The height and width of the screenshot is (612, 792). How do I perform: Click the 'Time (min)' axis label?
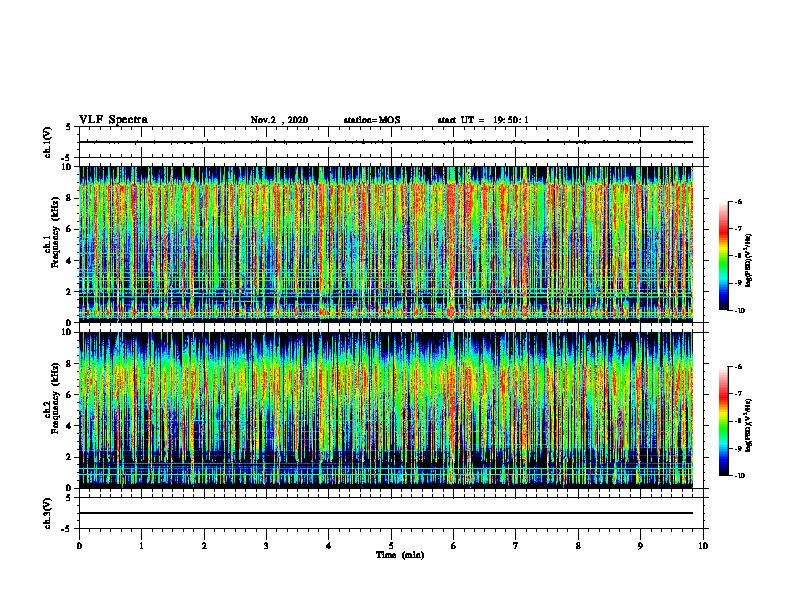click(400, 555)
